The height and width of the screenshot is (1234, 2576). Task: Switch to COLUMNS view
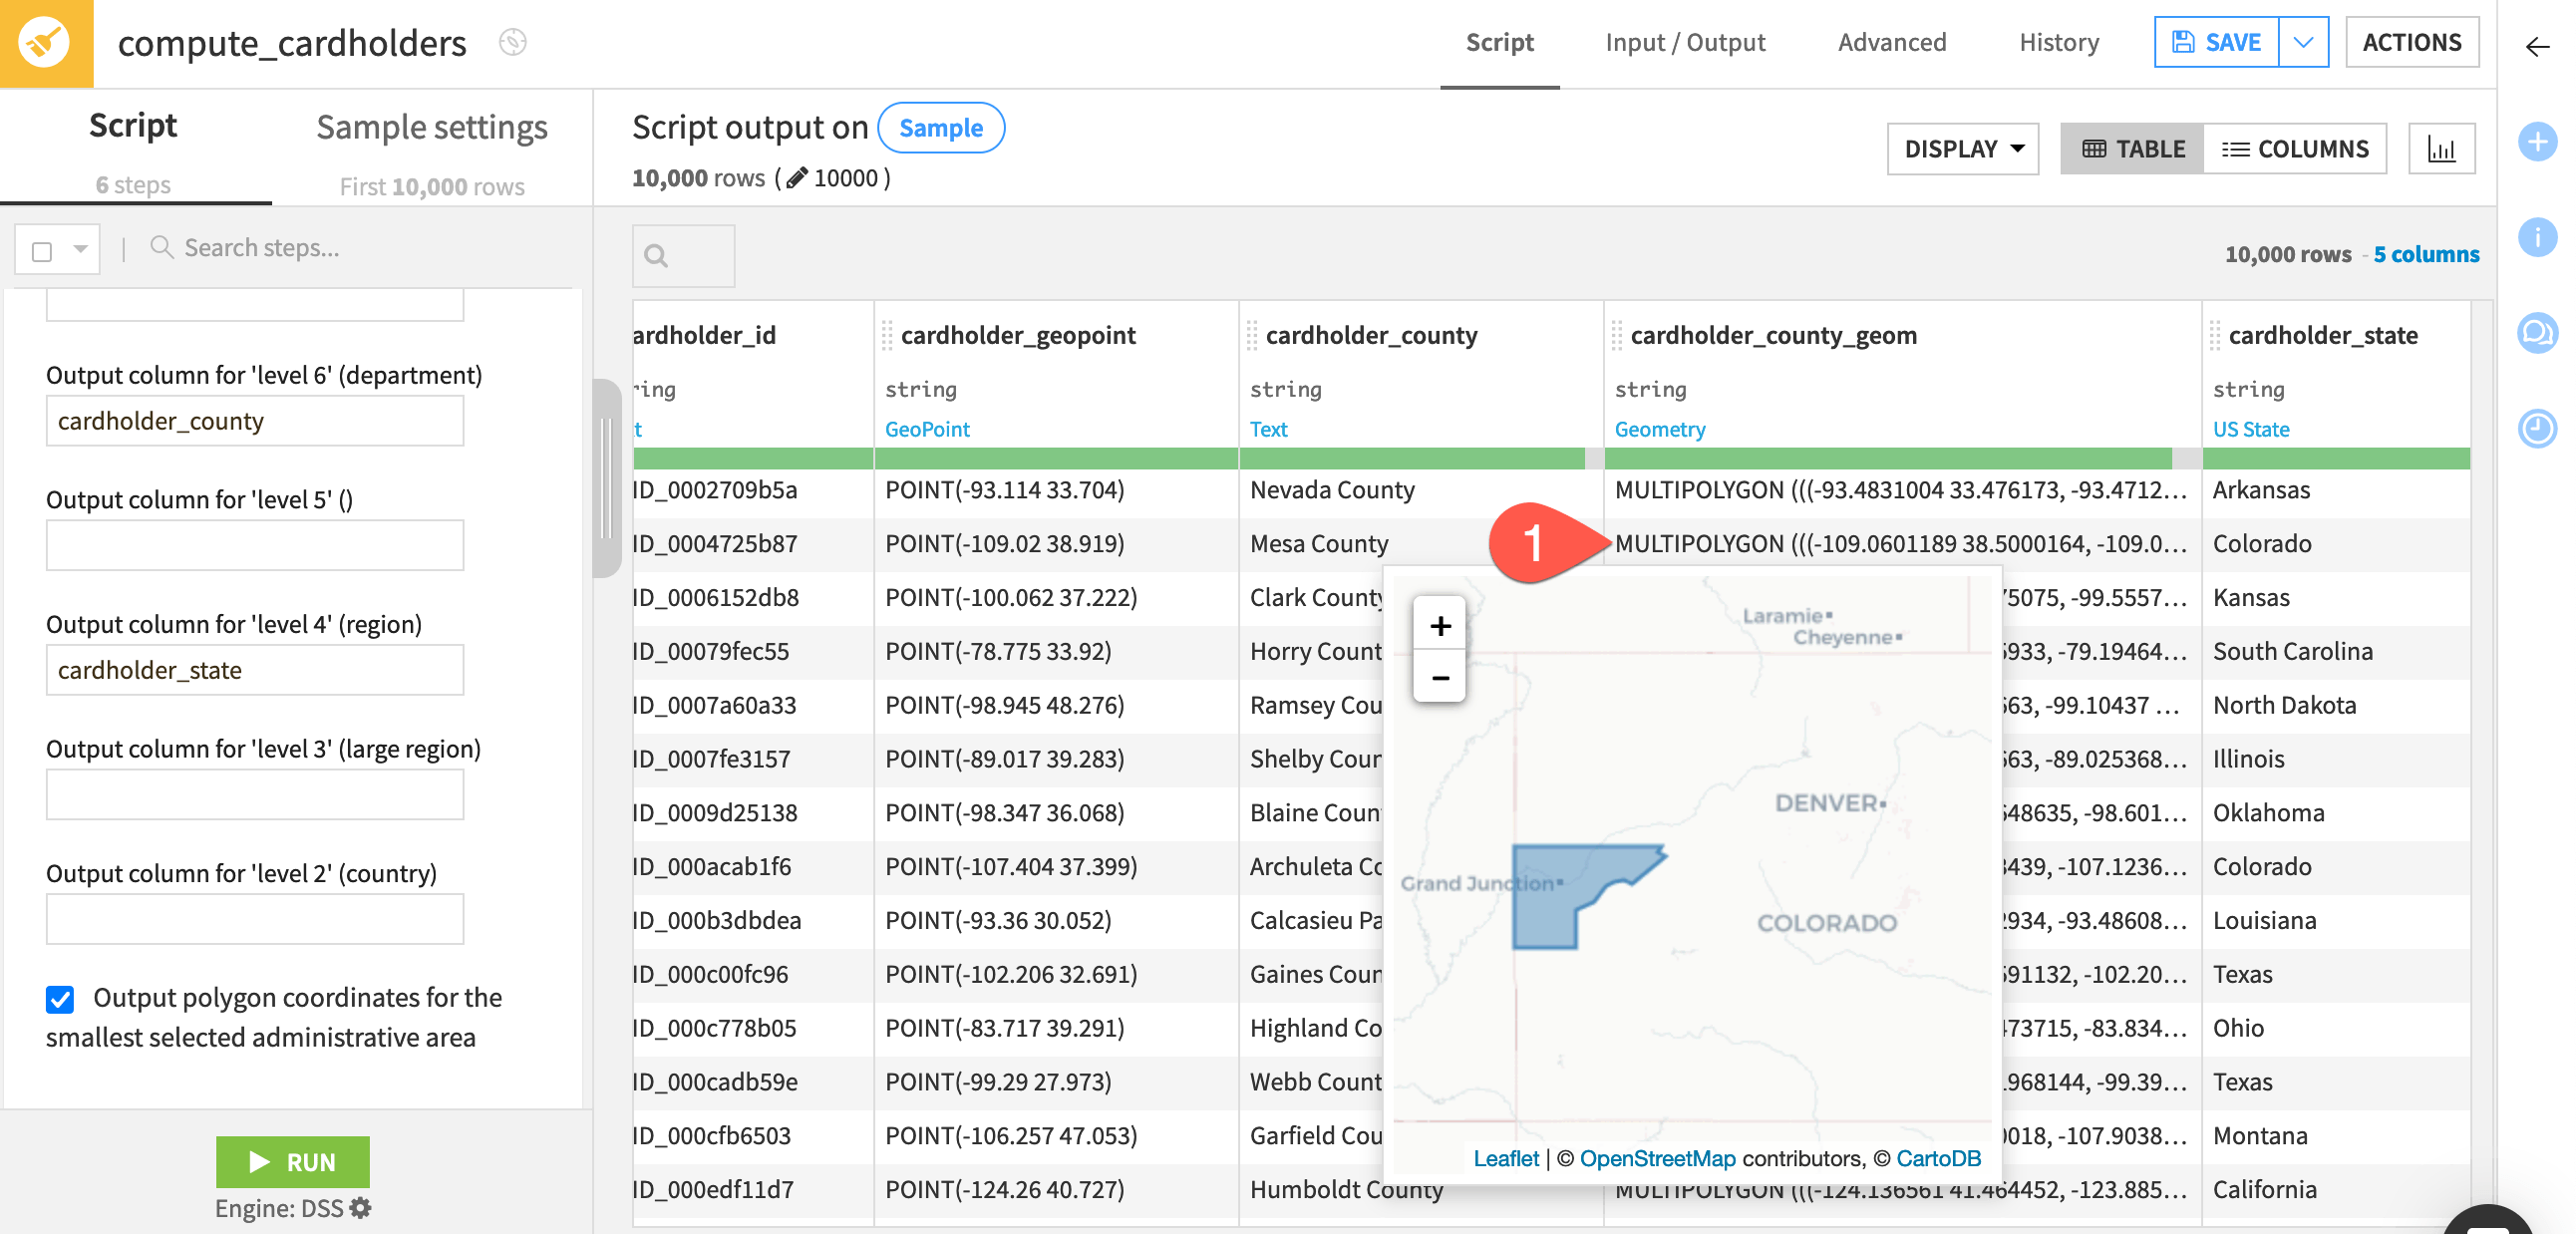pos(2294,149)
